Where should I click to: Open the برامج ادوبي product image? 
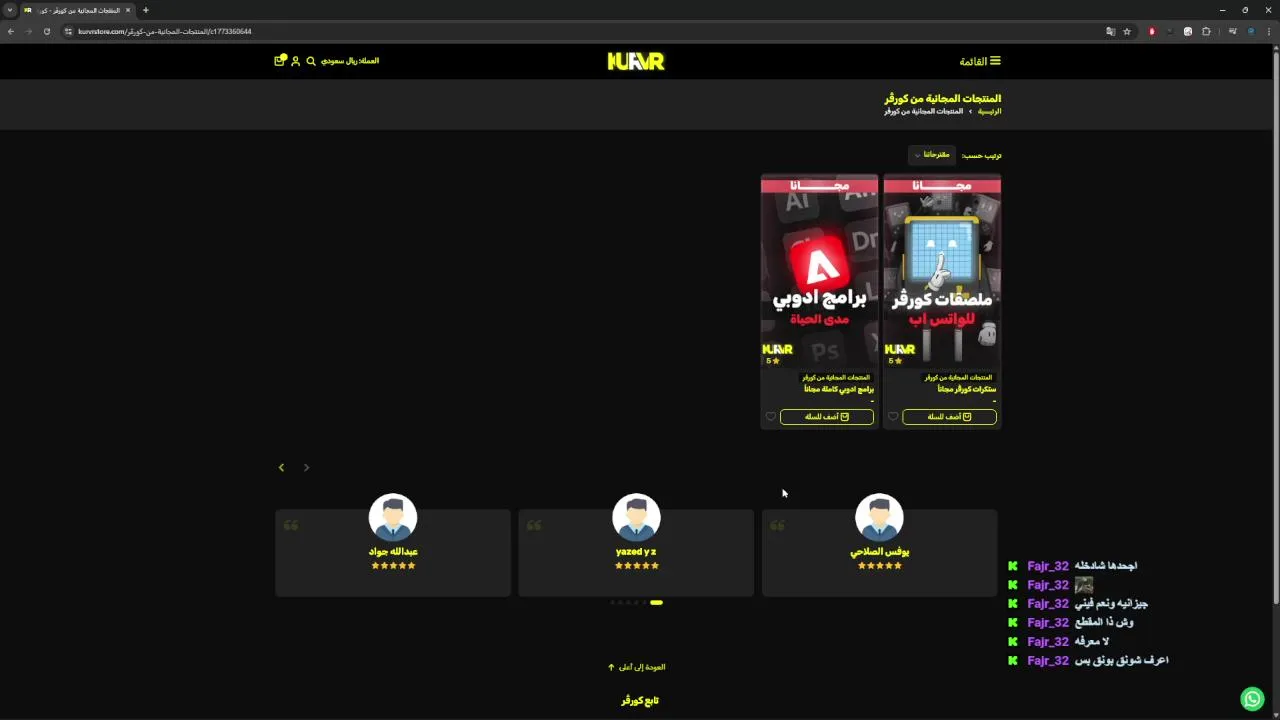(x=819, y=273)
